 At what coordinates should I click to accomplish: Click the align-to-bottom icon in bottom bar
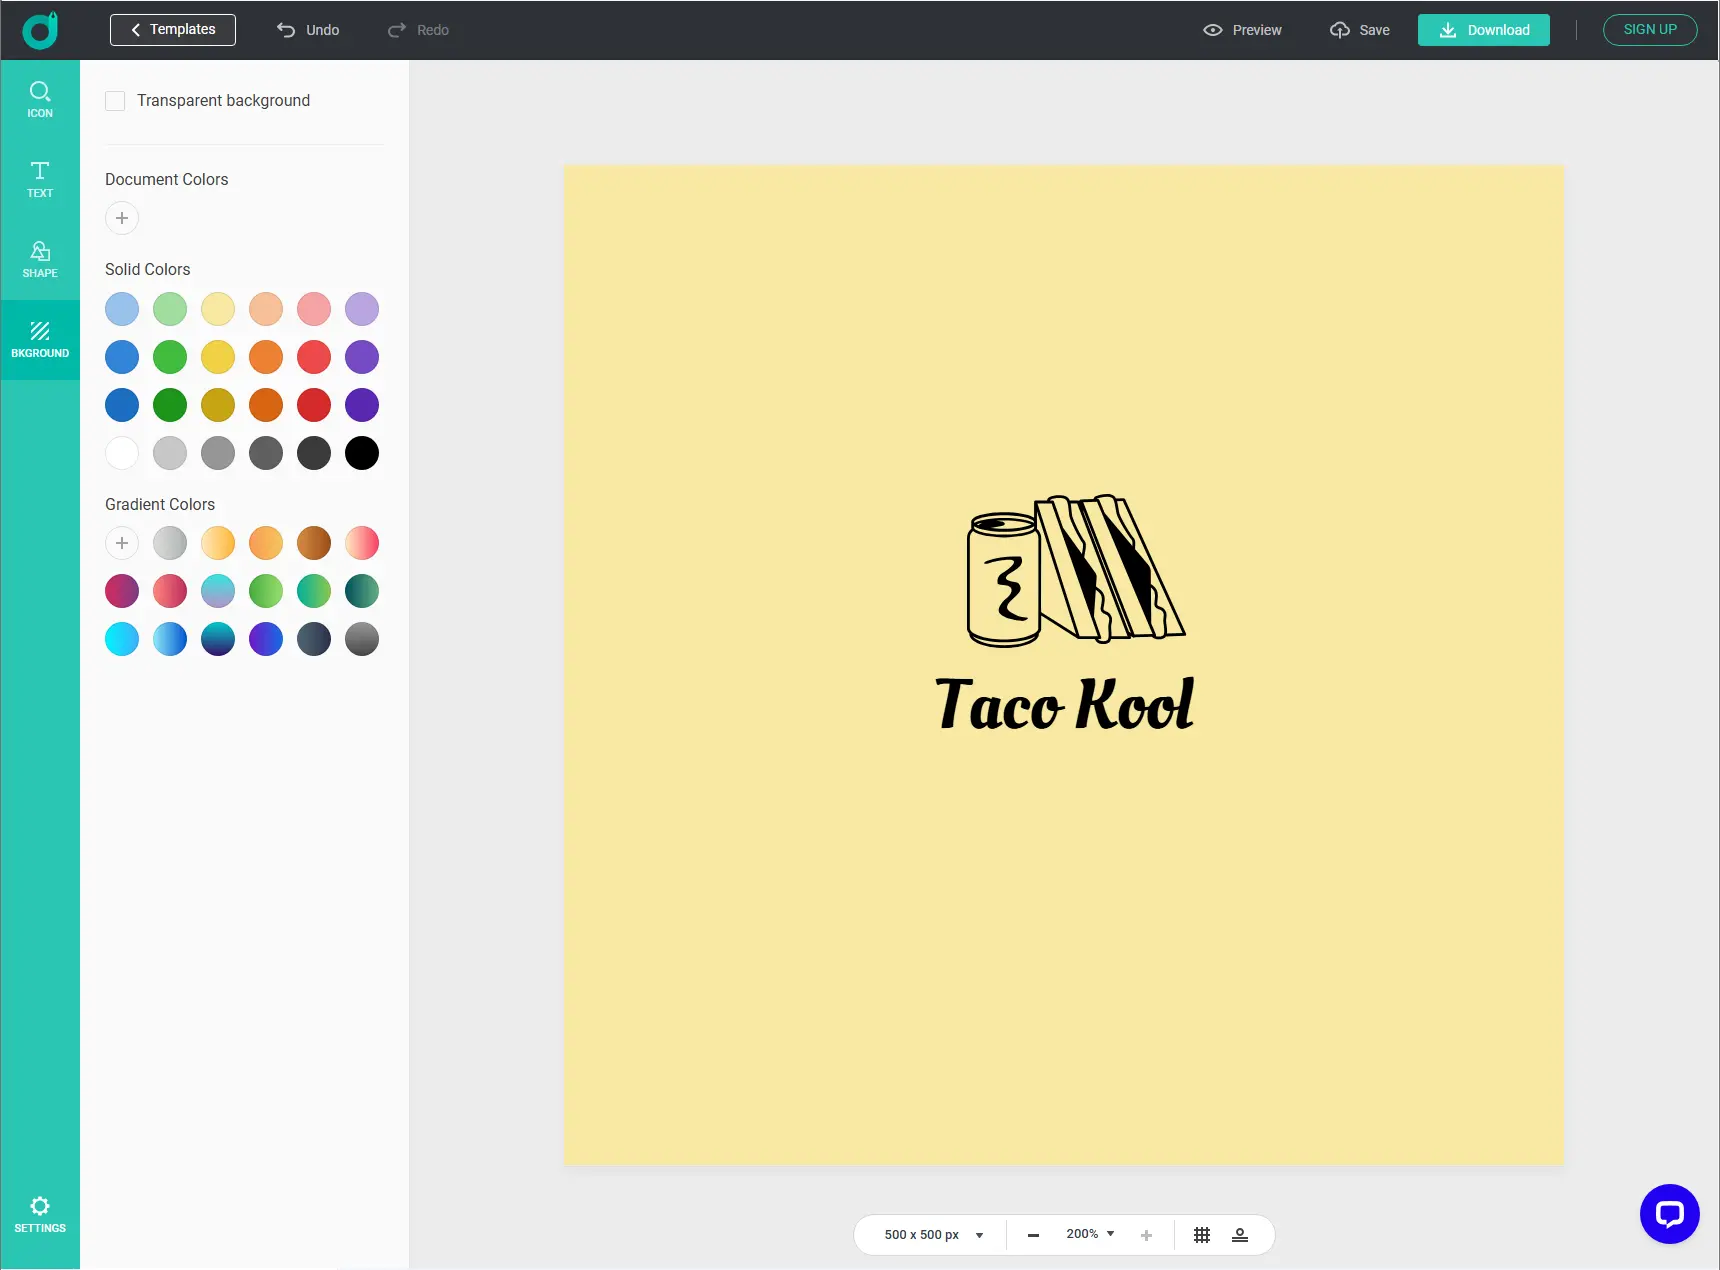point(1240,1235)
